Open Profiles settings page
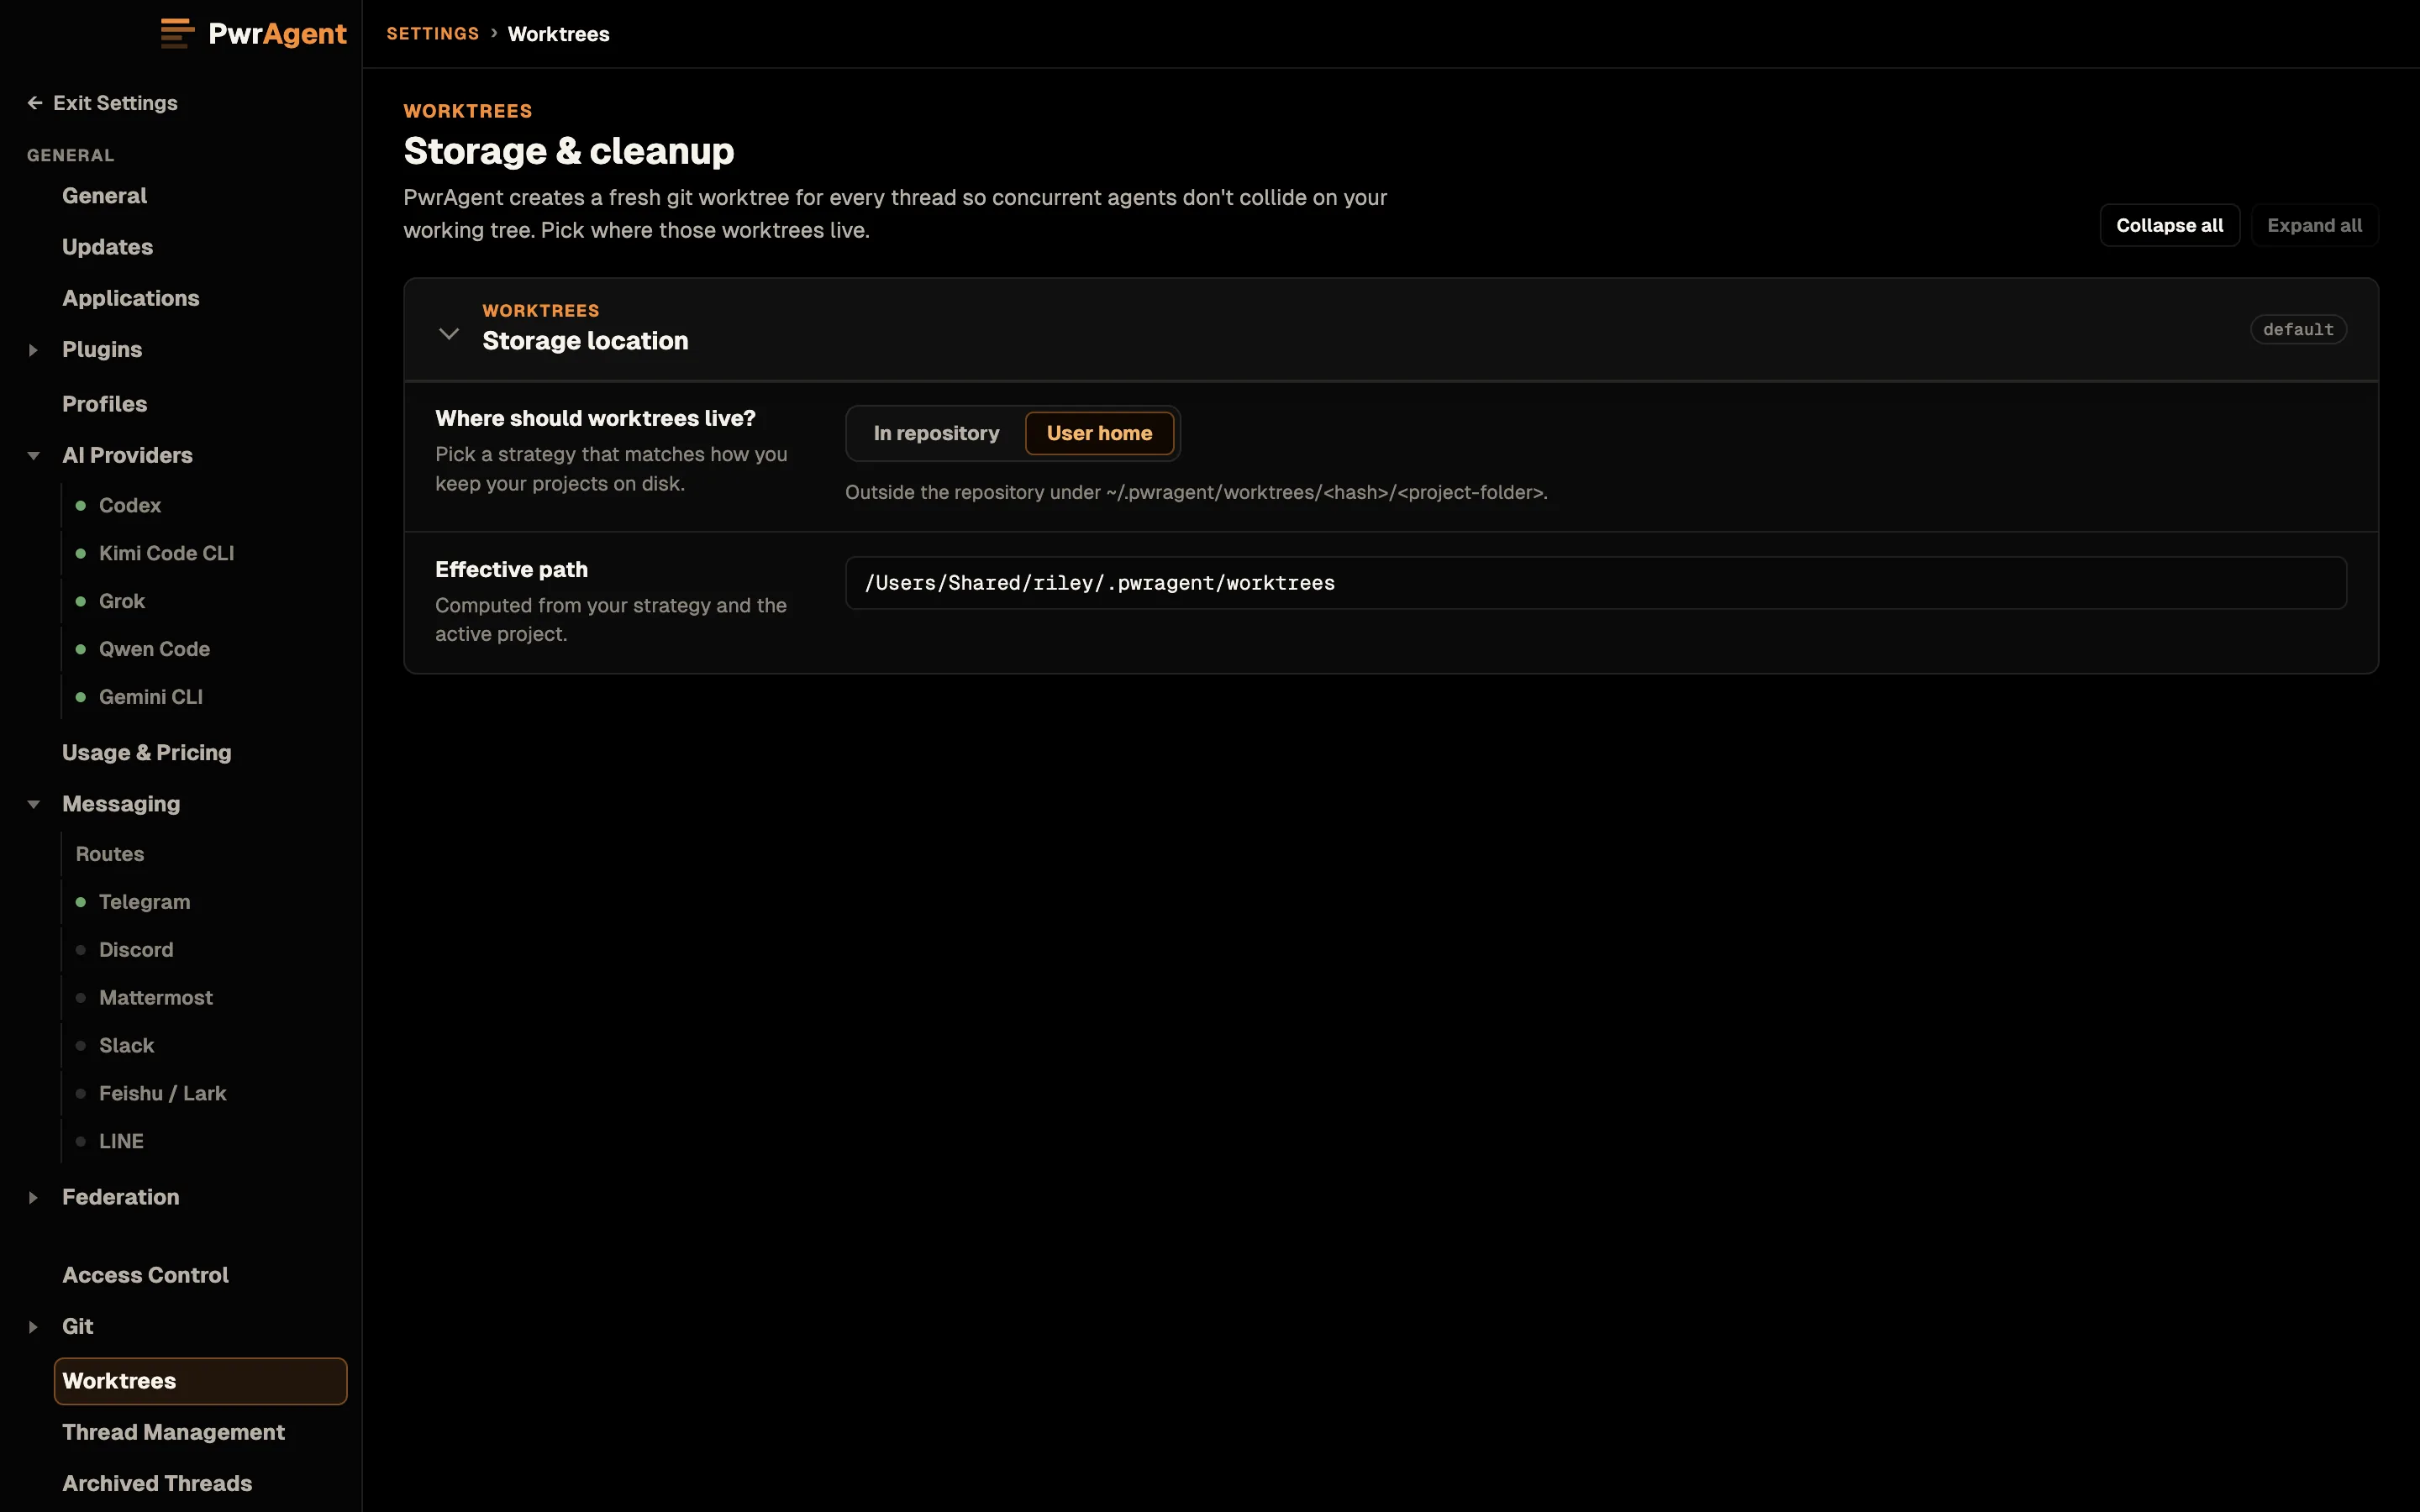The image size is (2420, 1512). [x=104, y=404]
